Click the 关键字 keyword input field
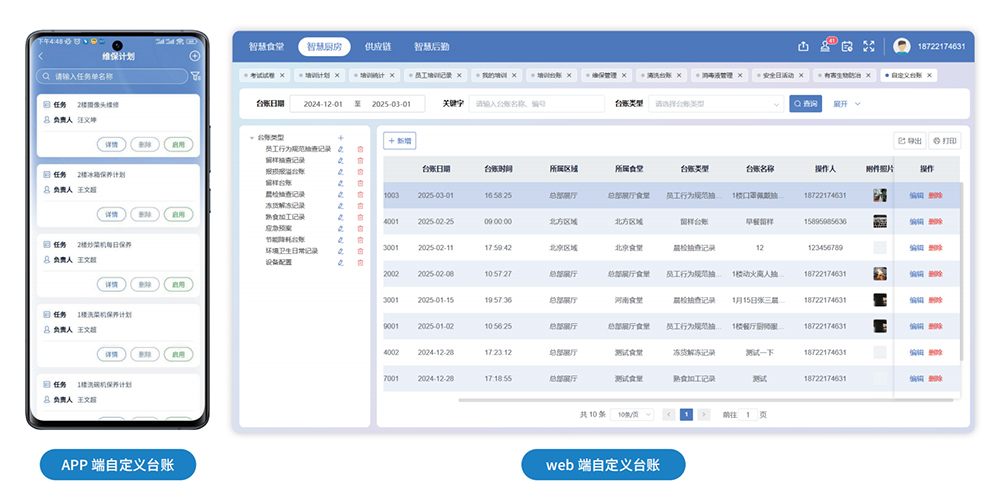 [536, 104]
